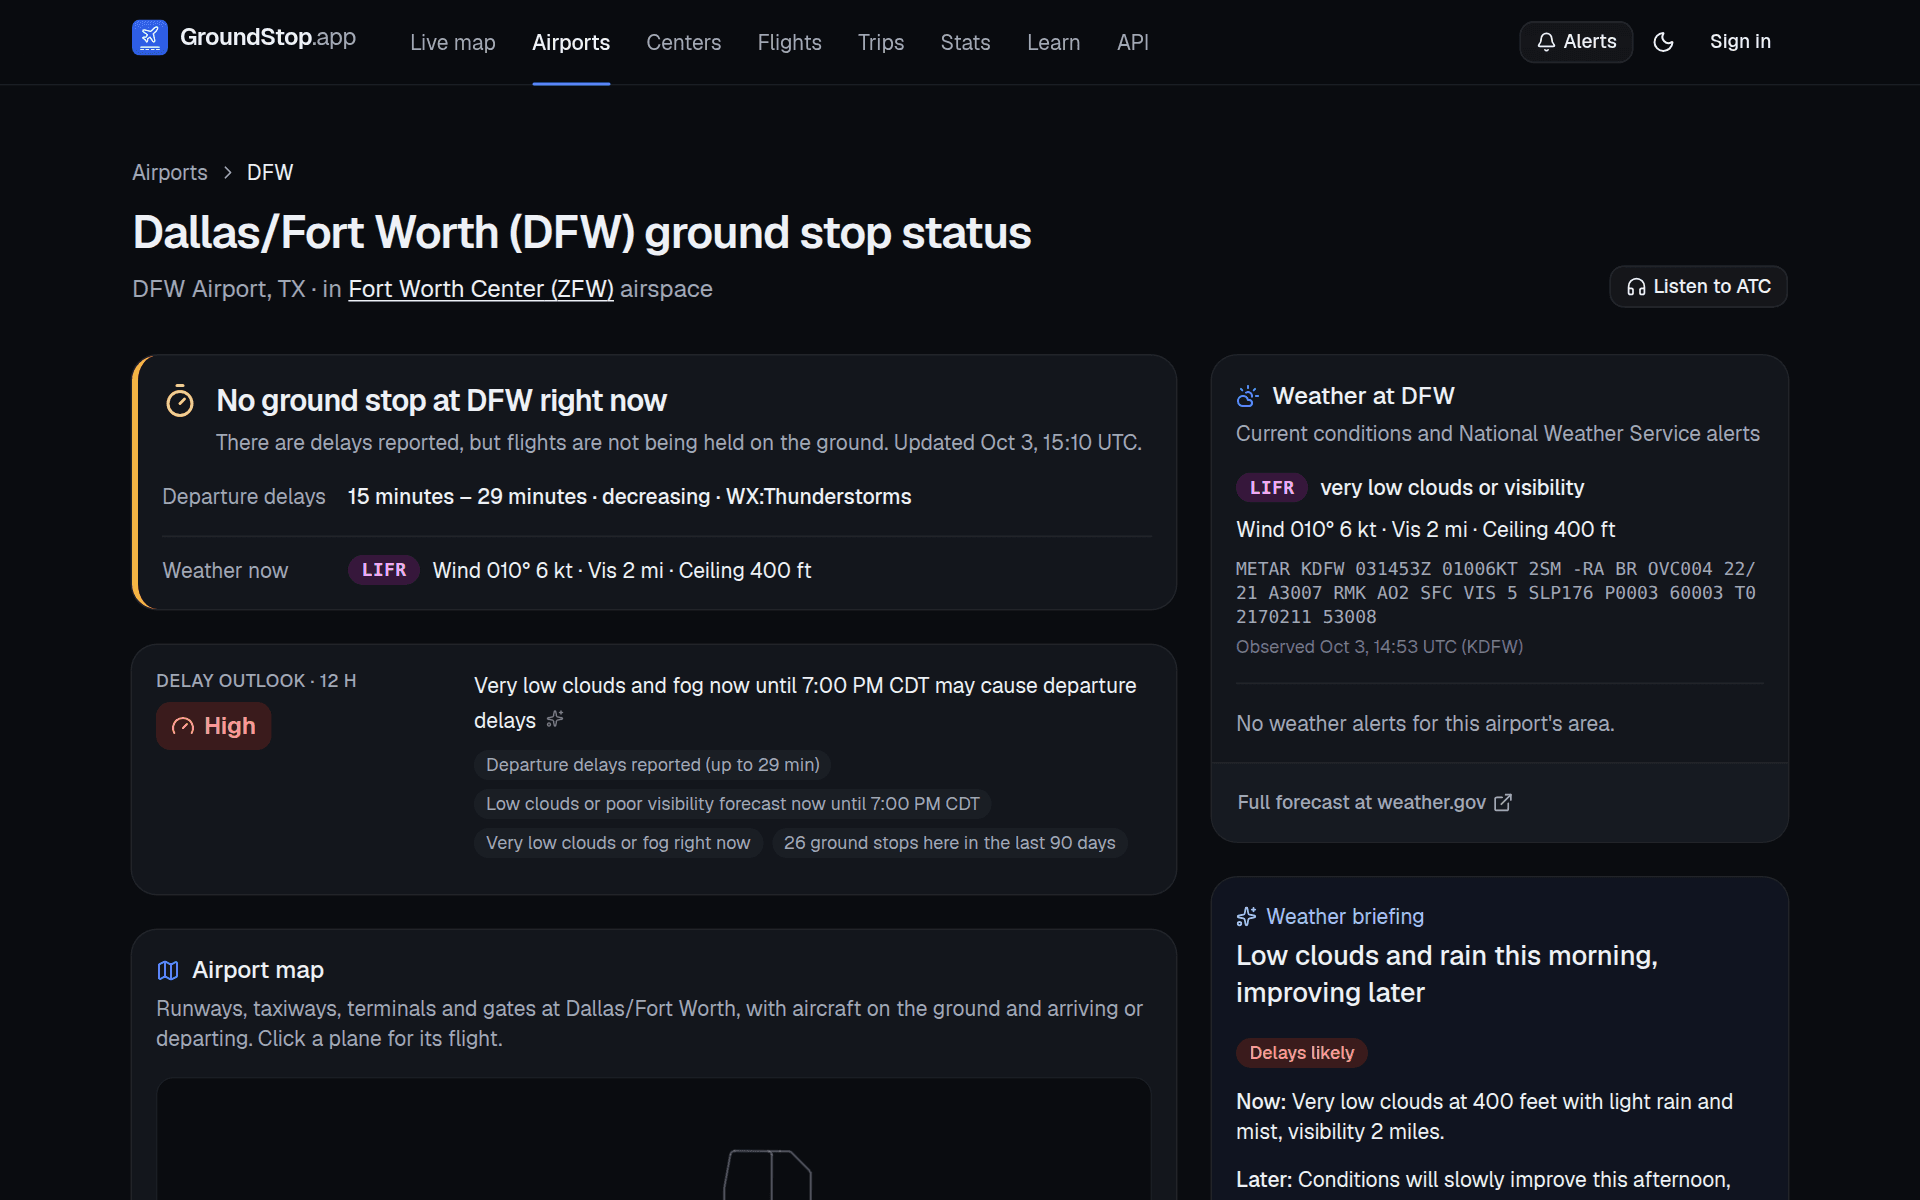Click the Delays likely badge

click(x=1301, y=1053)
